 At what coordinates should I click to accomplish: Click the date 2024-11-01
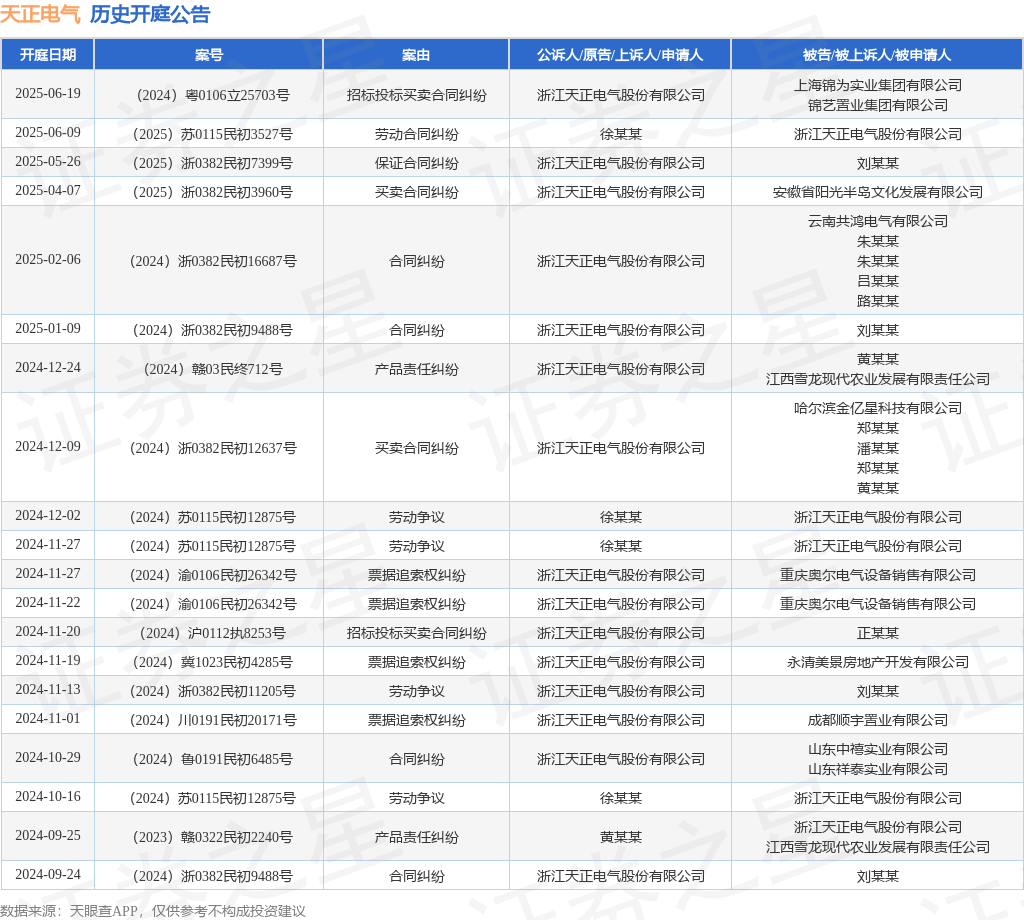click(x=48, y=718)
